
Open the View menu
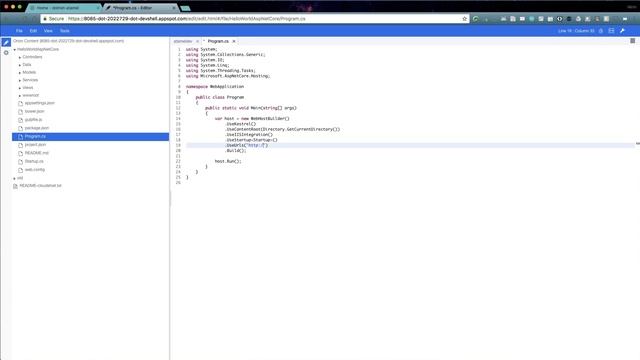coord(48,31)
